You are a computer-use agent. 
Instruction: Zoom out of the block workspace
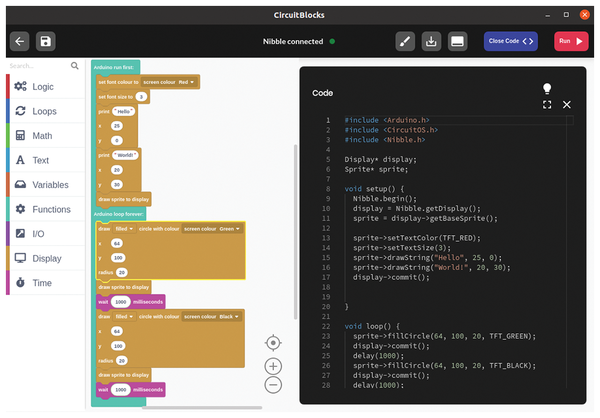click(273, 385)
